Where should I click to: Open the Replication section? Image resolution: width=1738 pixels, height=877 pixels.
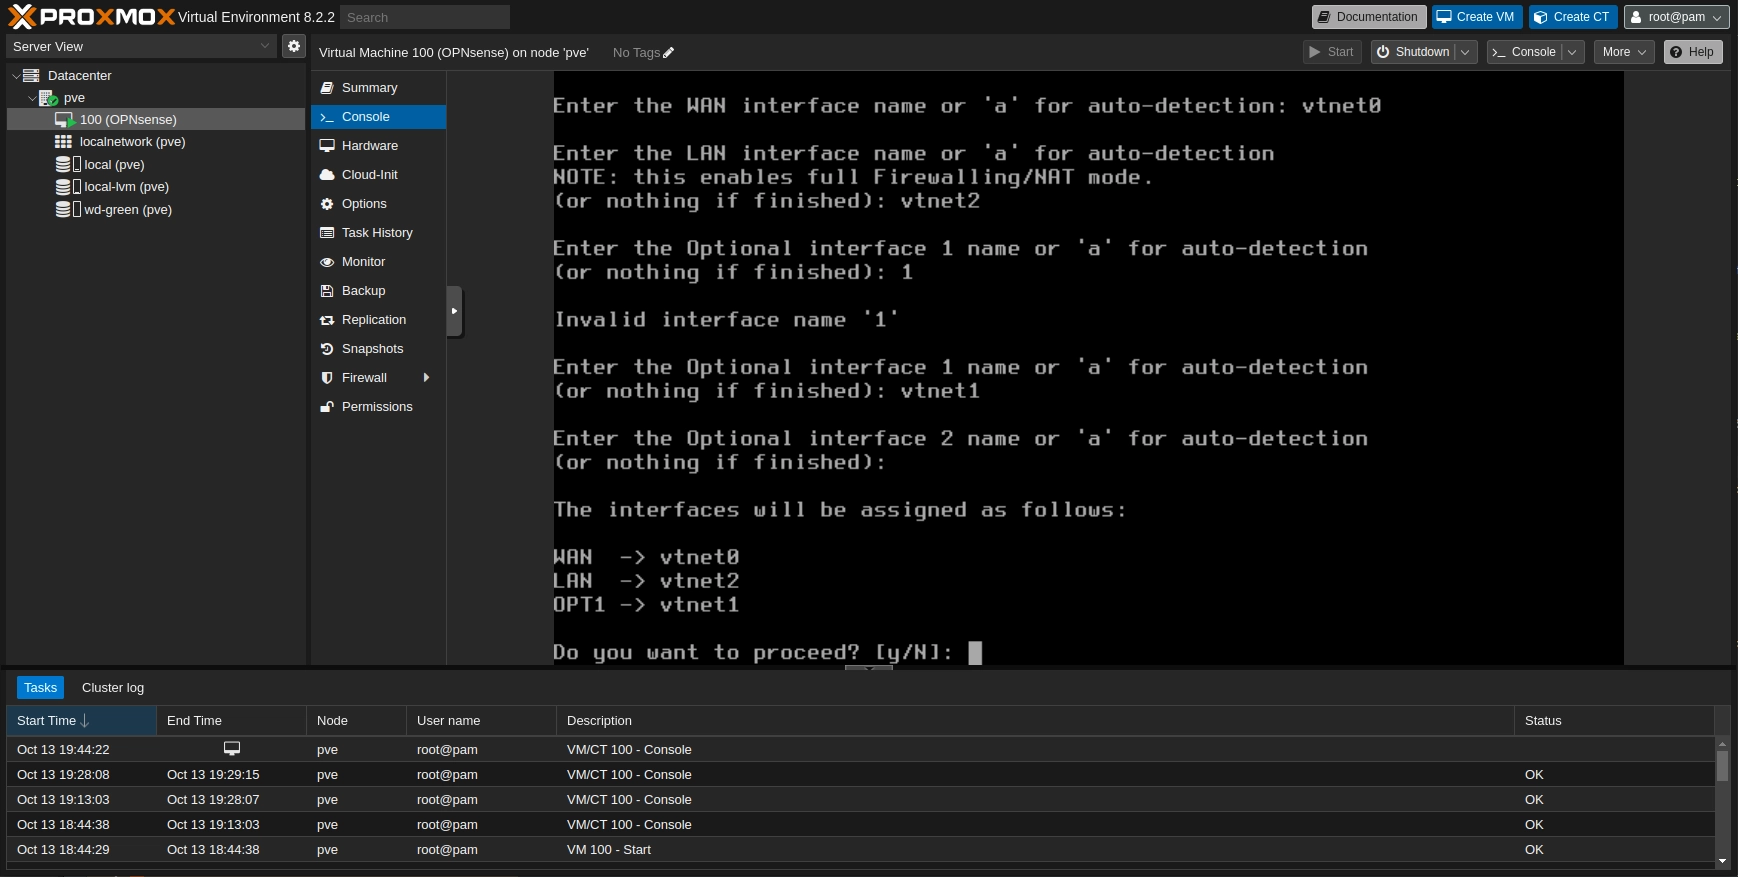point(378,320)
